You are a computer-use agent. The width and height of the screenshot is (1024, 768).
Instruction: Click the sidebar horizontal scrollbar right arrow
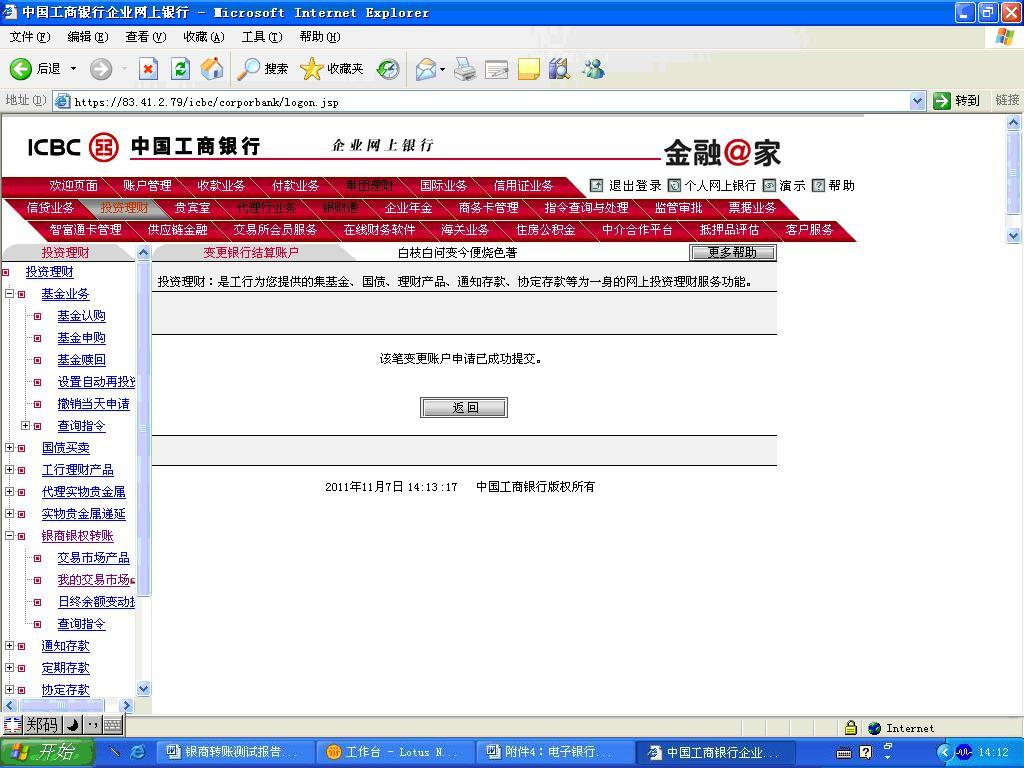(x=127, y=705)
